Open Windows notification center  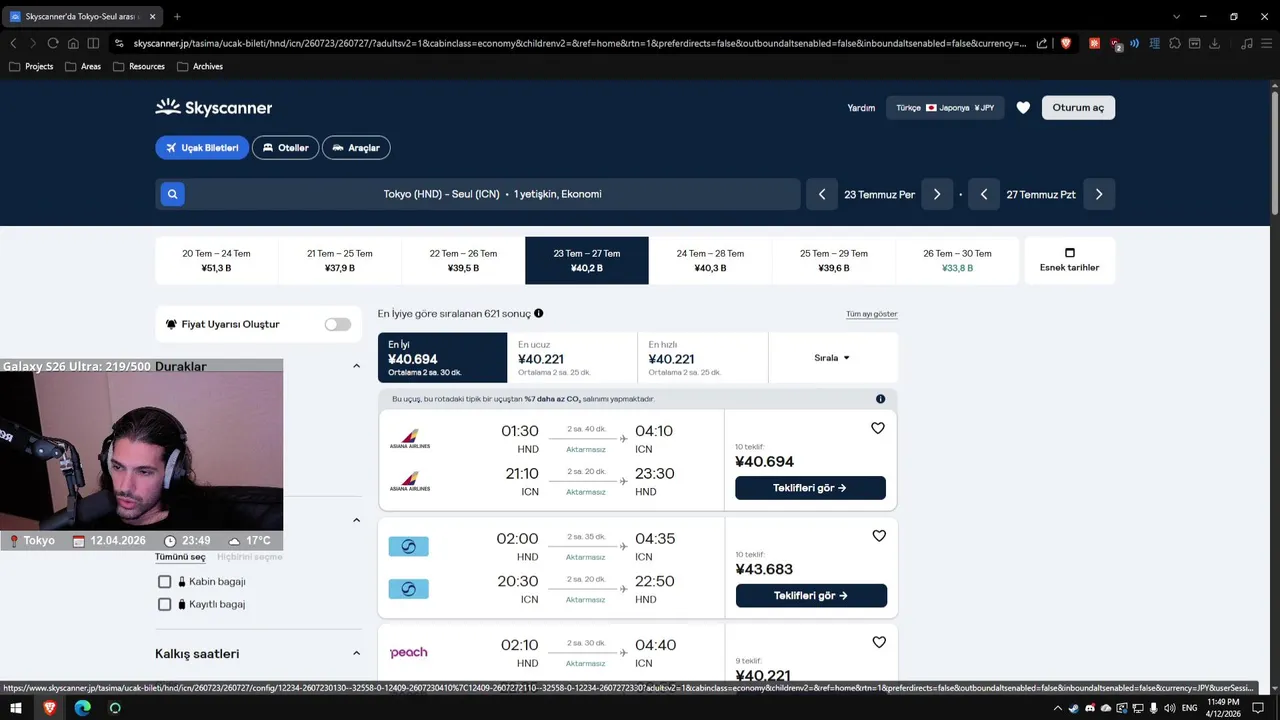[1259, 708]
